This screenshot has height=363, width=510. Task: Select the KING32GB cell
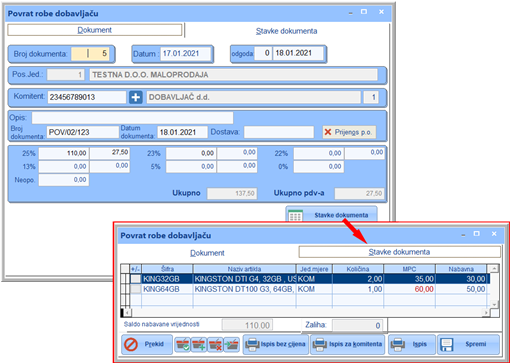point(167,279)
